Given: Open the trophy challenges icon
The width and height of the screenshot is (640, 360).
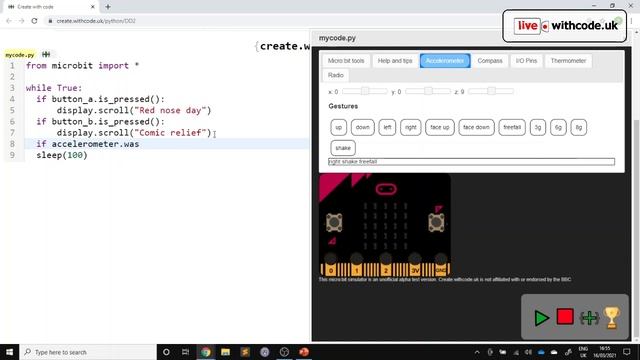Looking at the screenshot, I should [x=611, y=318].
